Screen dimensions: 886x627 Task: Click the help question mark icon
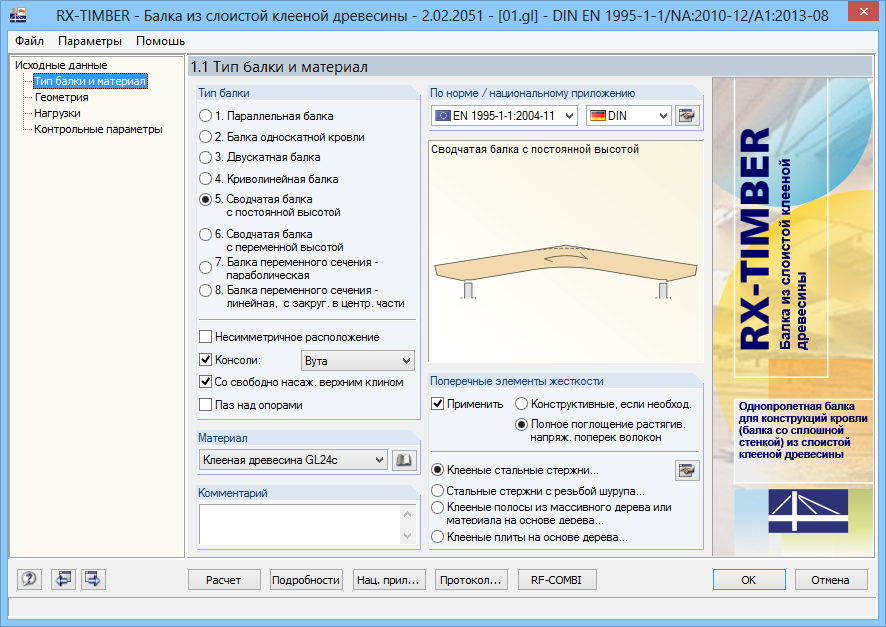pyautogui.click(x=29, y=579)
